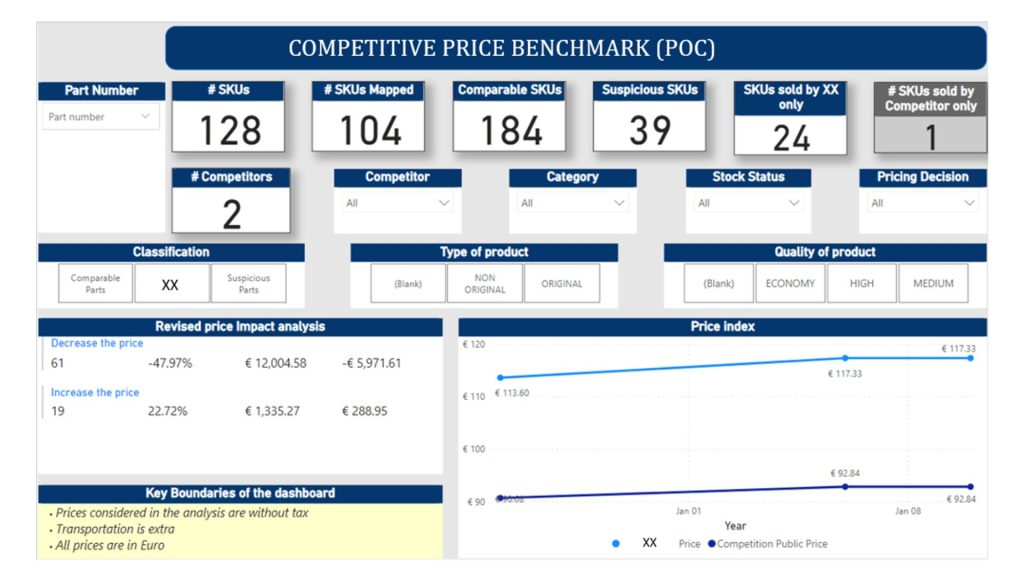The width and height of the screenshot is (1024, 576).
Task: Click the XX Price legend marker
Action: click(615, 544)
